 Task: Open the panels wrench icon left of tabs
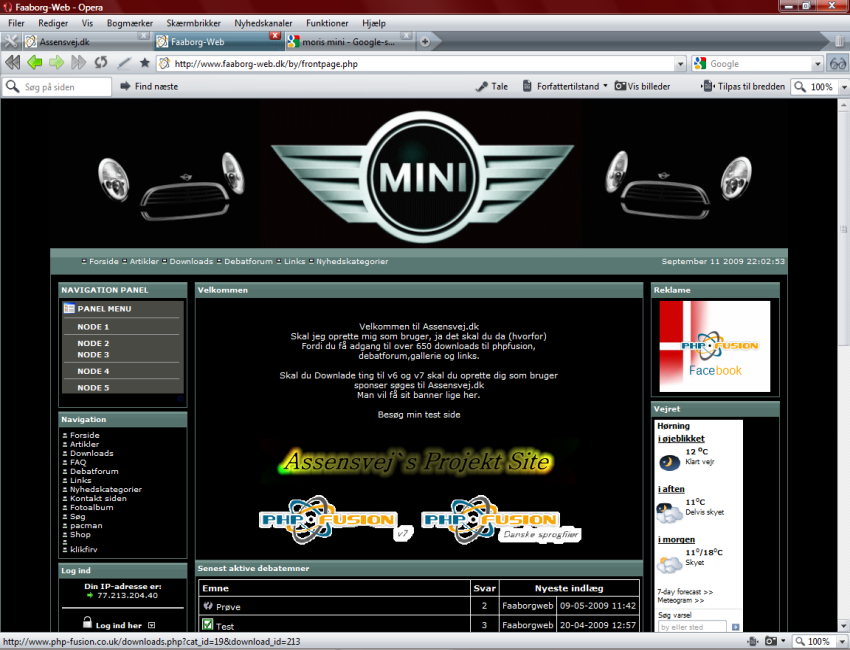click(11, 41)
